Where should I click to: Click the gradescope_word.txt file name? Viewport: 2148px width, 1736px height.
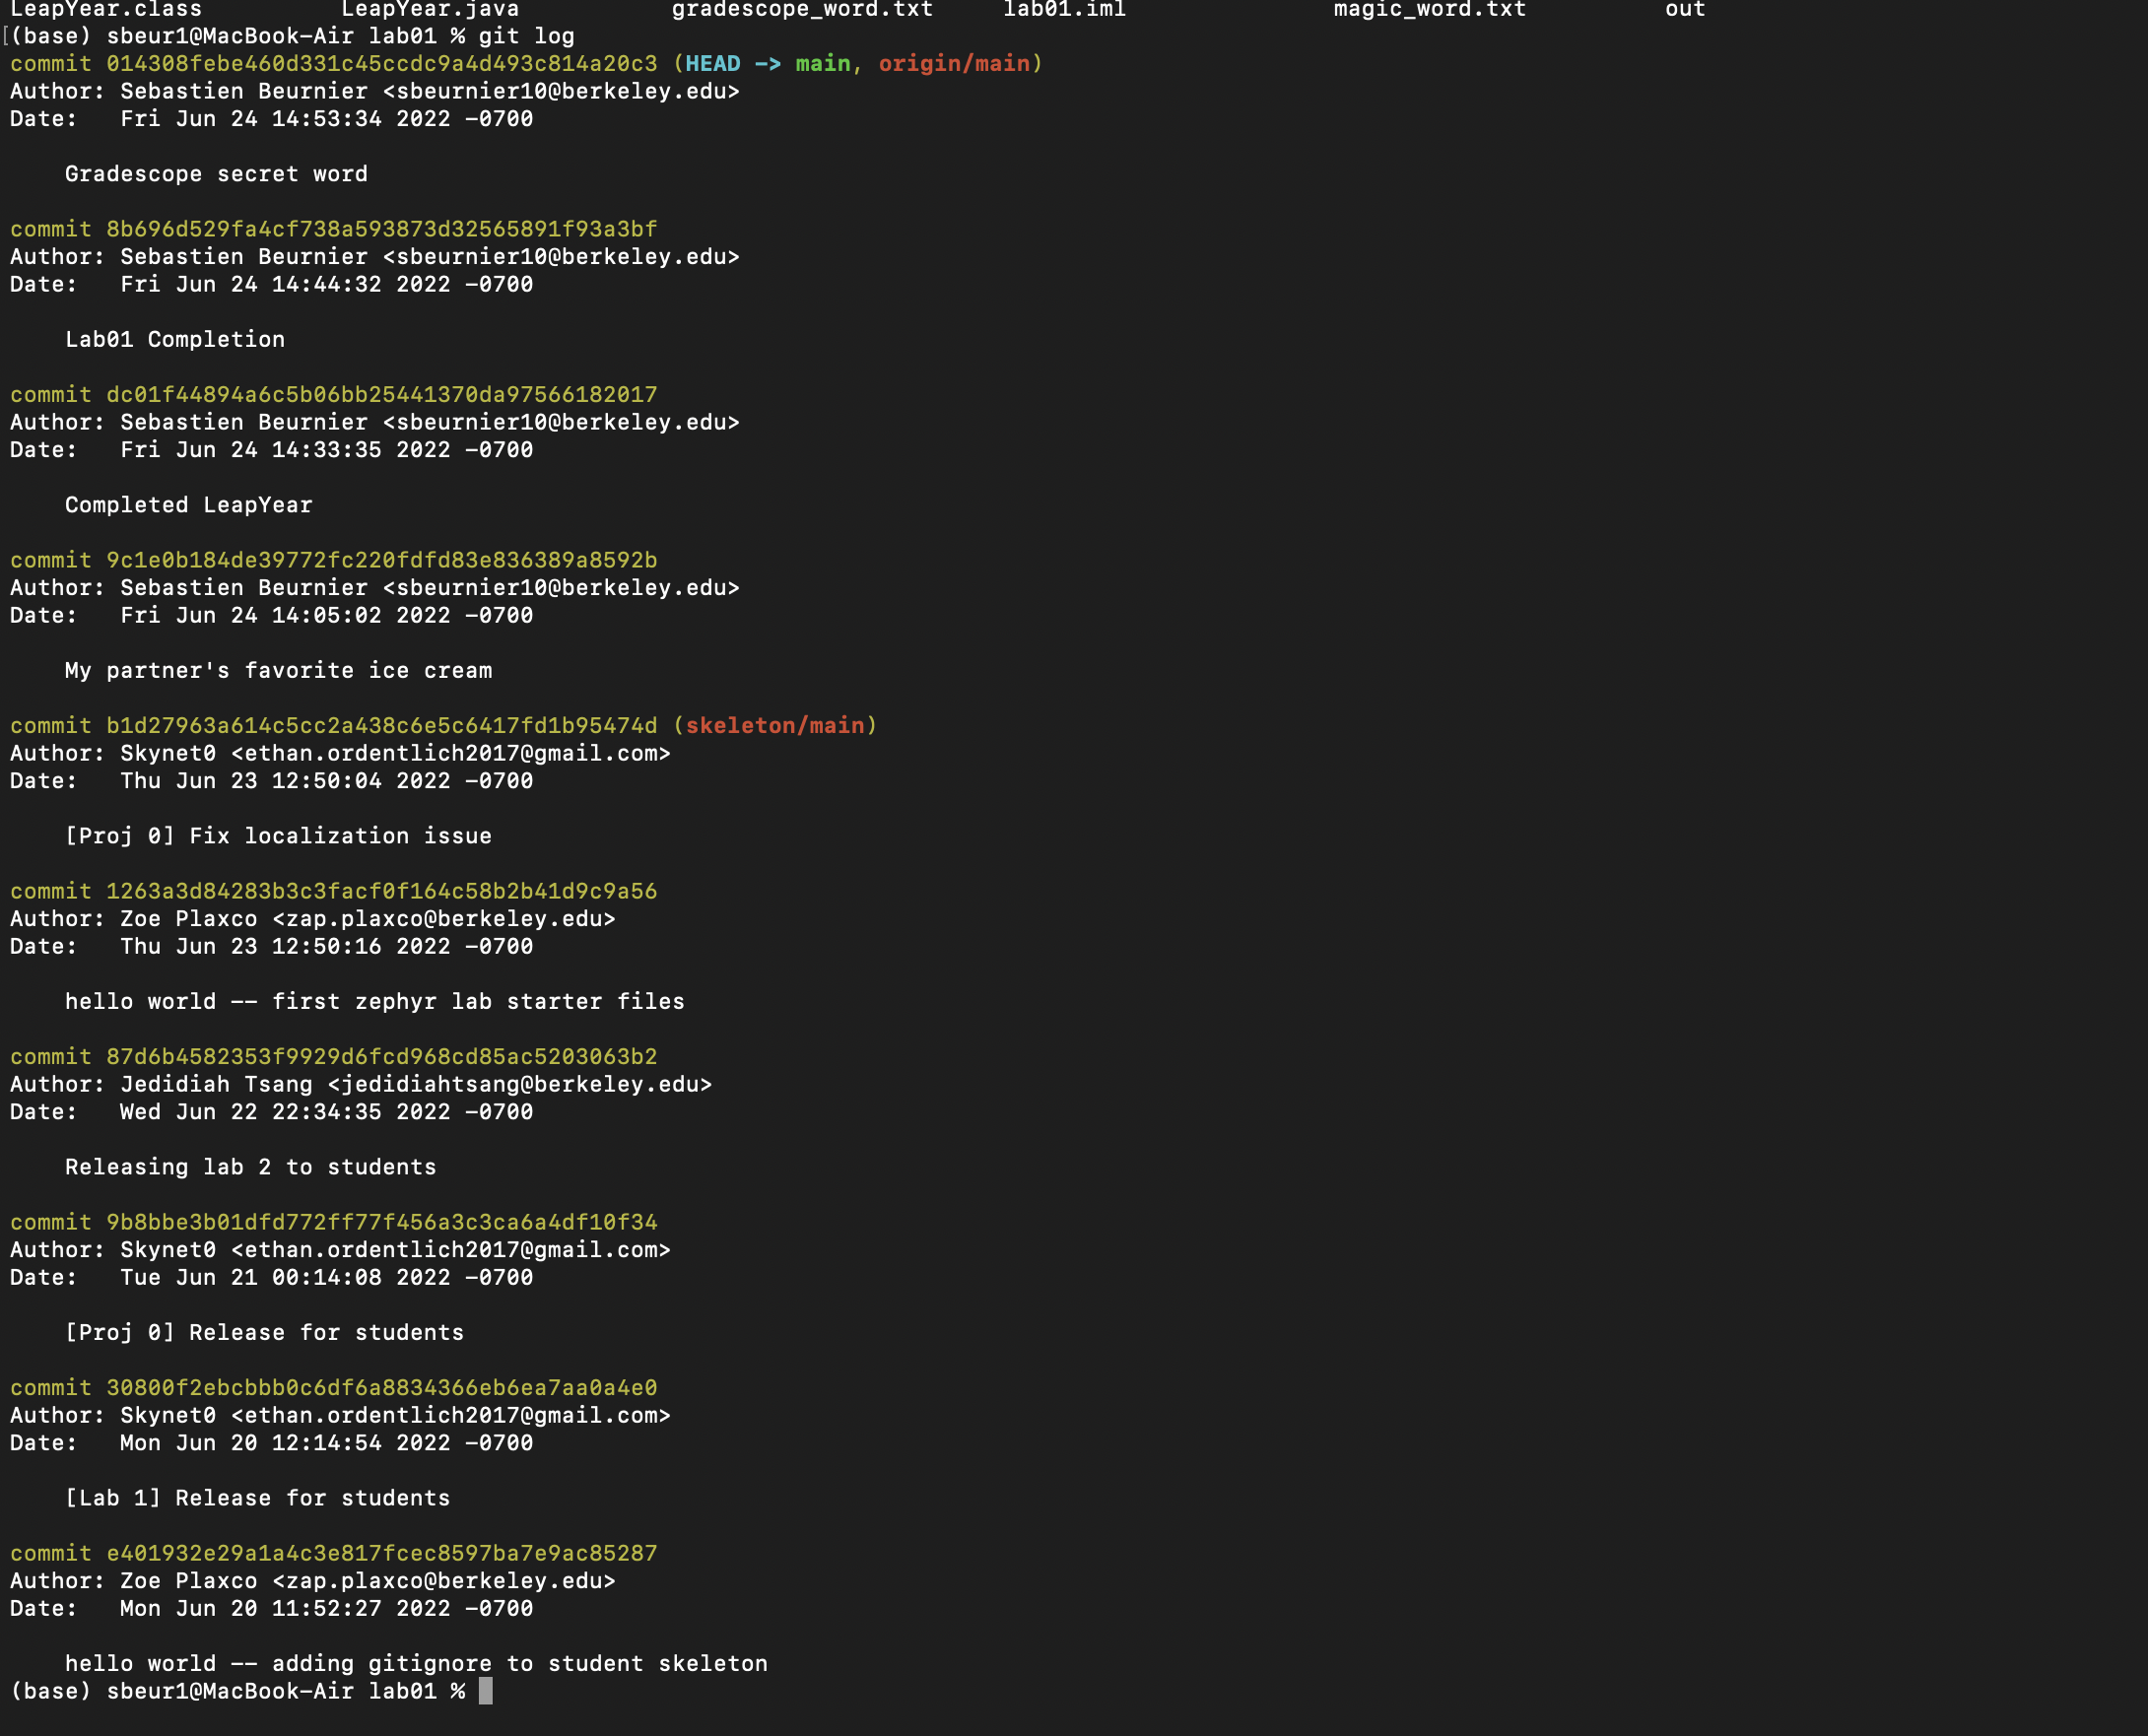(802, 10)
